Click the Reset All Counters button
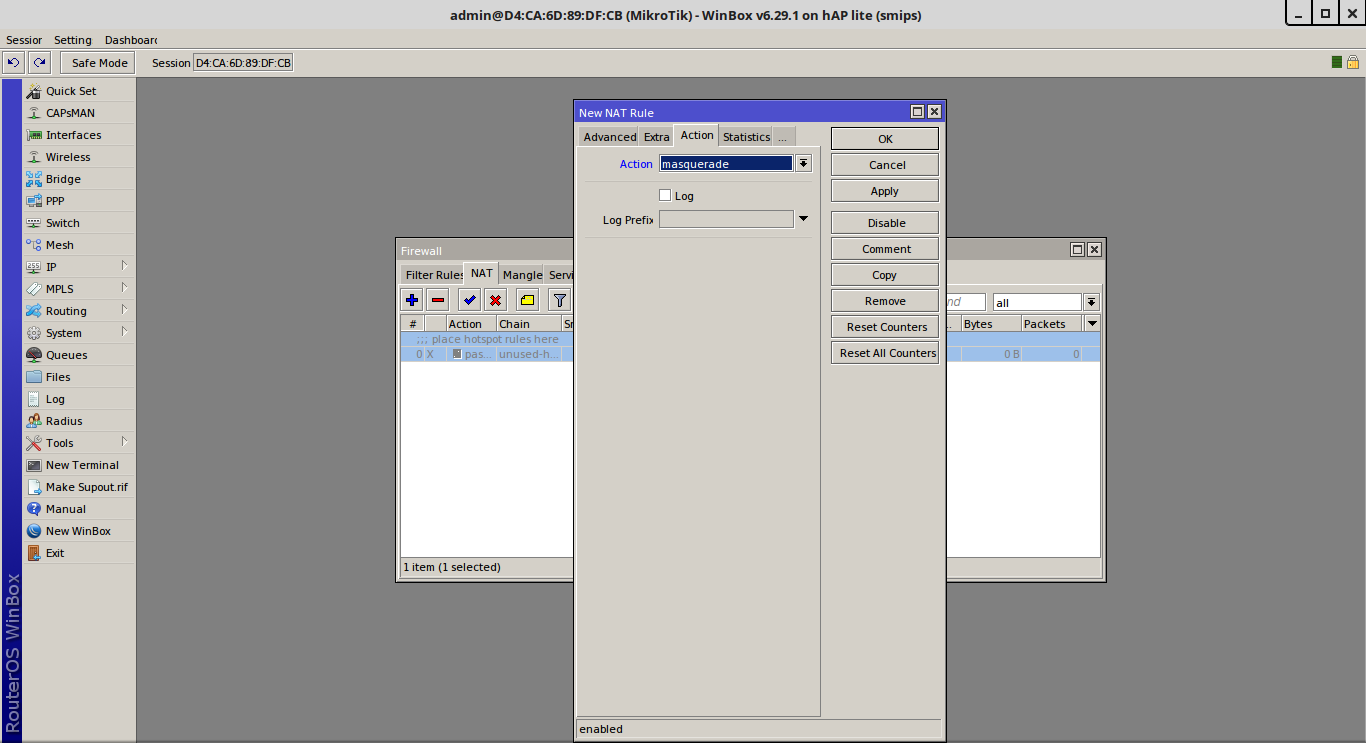 [885, 353]
